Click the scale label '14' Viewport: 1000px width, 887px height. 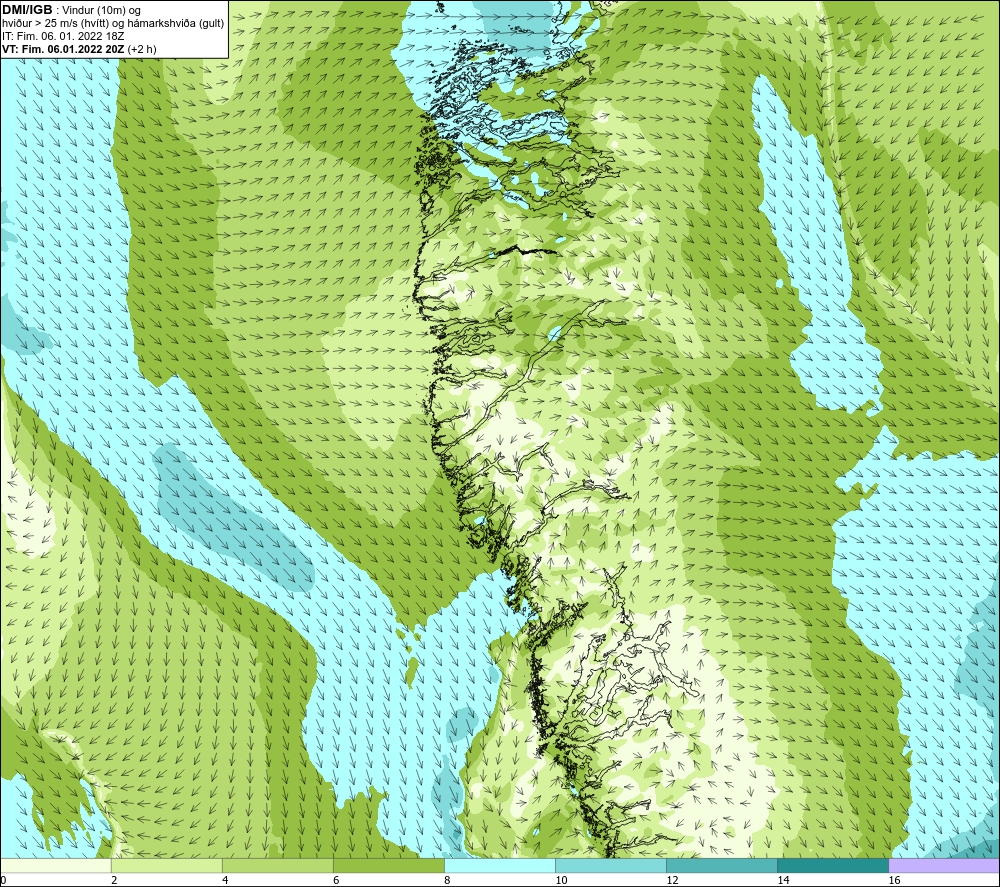coord(783,881)
